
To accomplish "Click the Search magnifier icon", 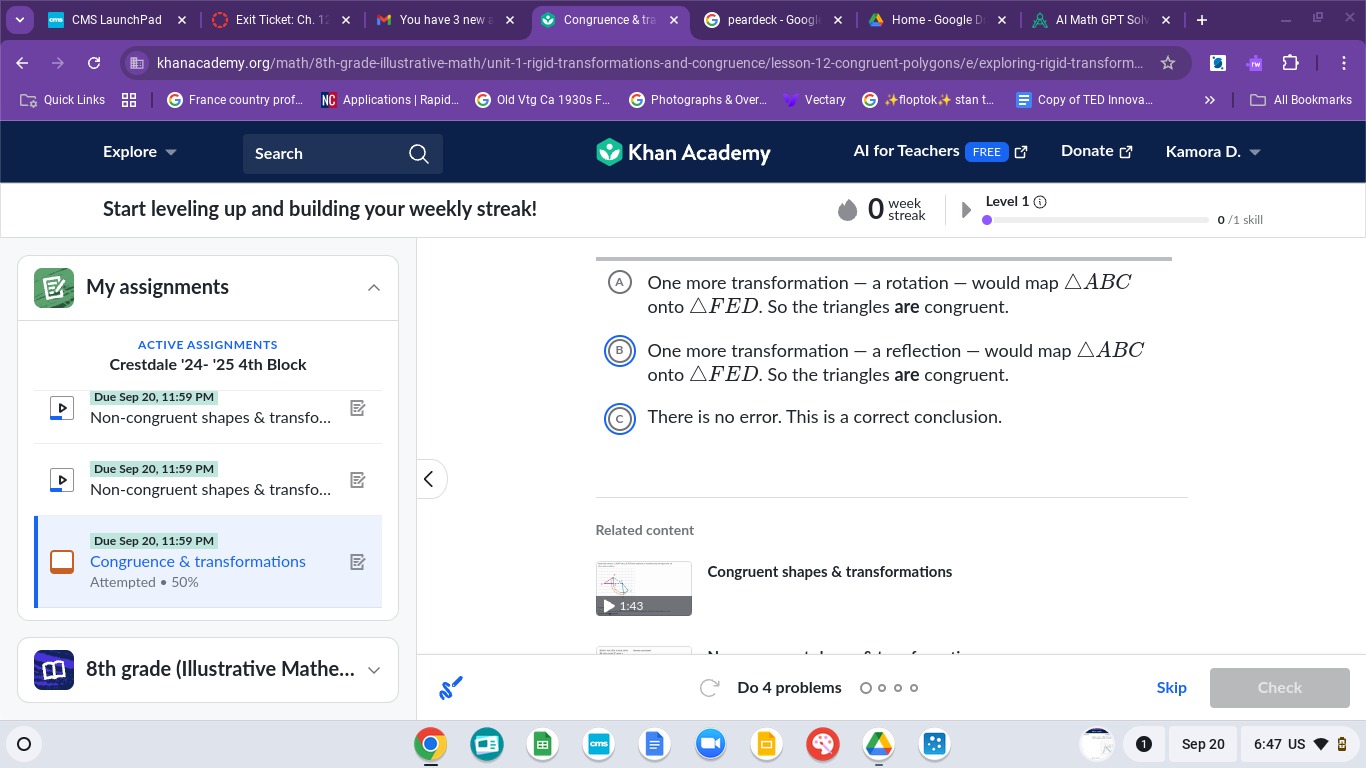I will (x=419, y=153).
